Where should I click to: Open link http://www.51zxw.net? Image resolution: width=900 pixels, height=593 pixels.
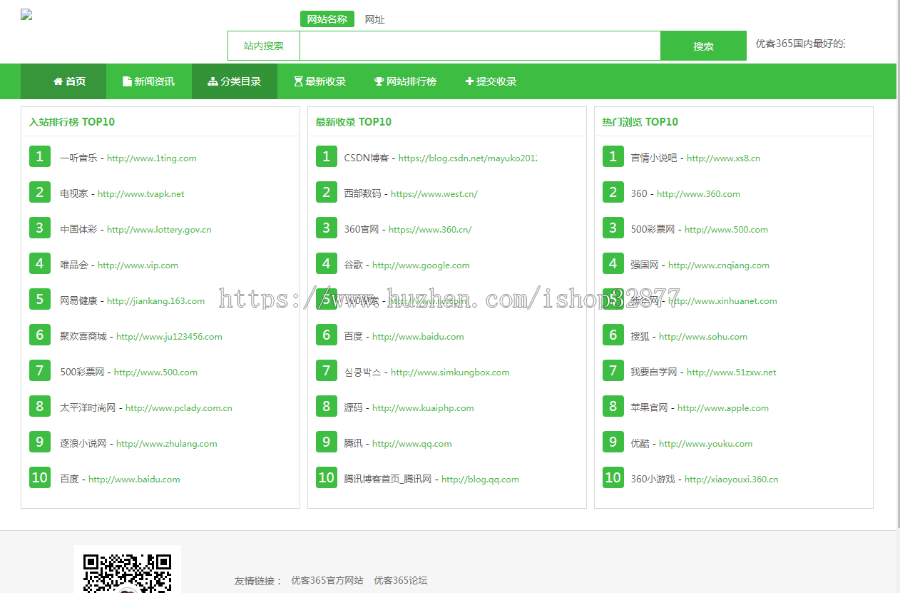[731, 372]
